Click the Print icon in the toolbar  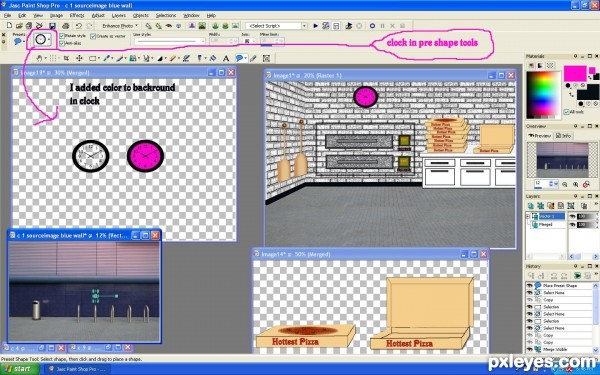pyautogui.click(x=66, y=26)
